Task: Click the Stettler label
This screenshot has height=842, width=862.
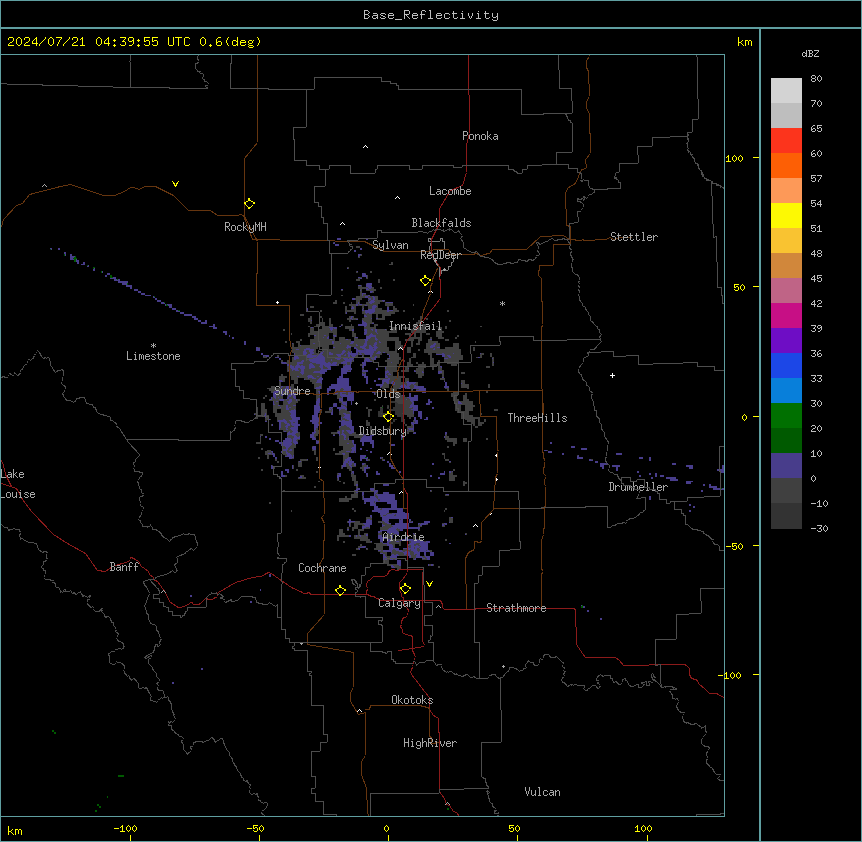Action: click(x=634, y=237)
